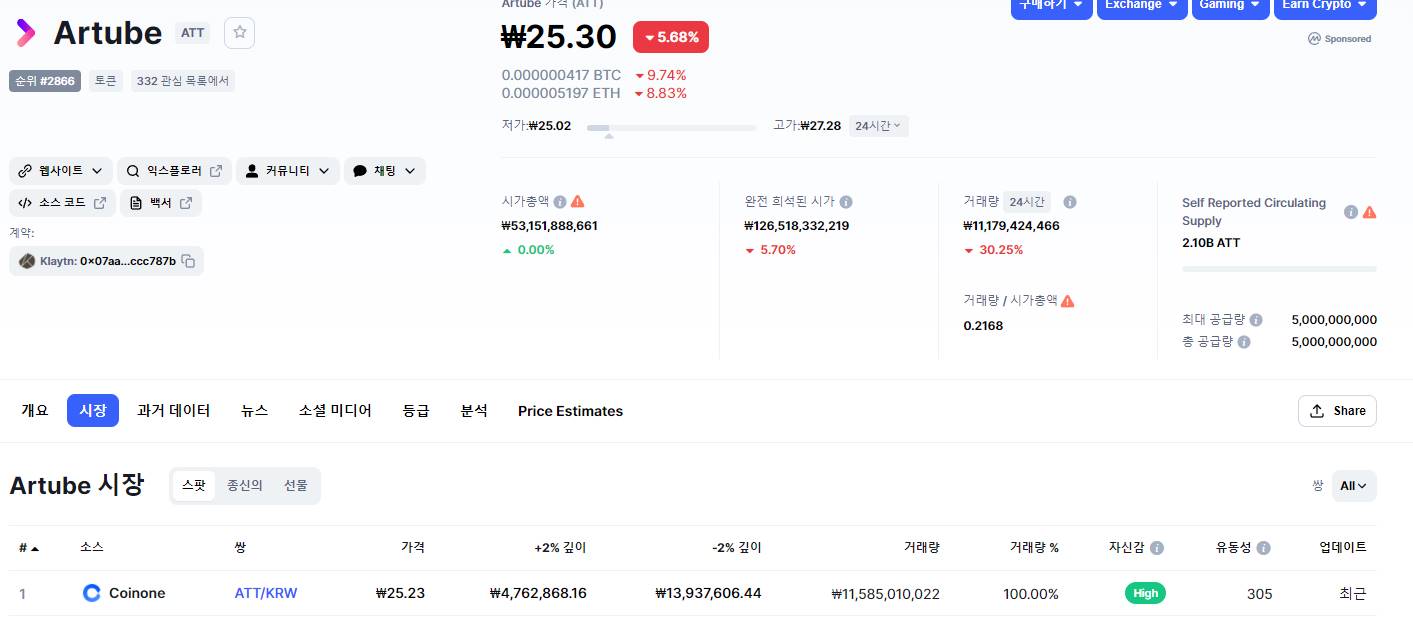Click the ₩11,585,010,022 volume cell
The width and height of the screenshot is (1413, 623).
click(885, 594)
